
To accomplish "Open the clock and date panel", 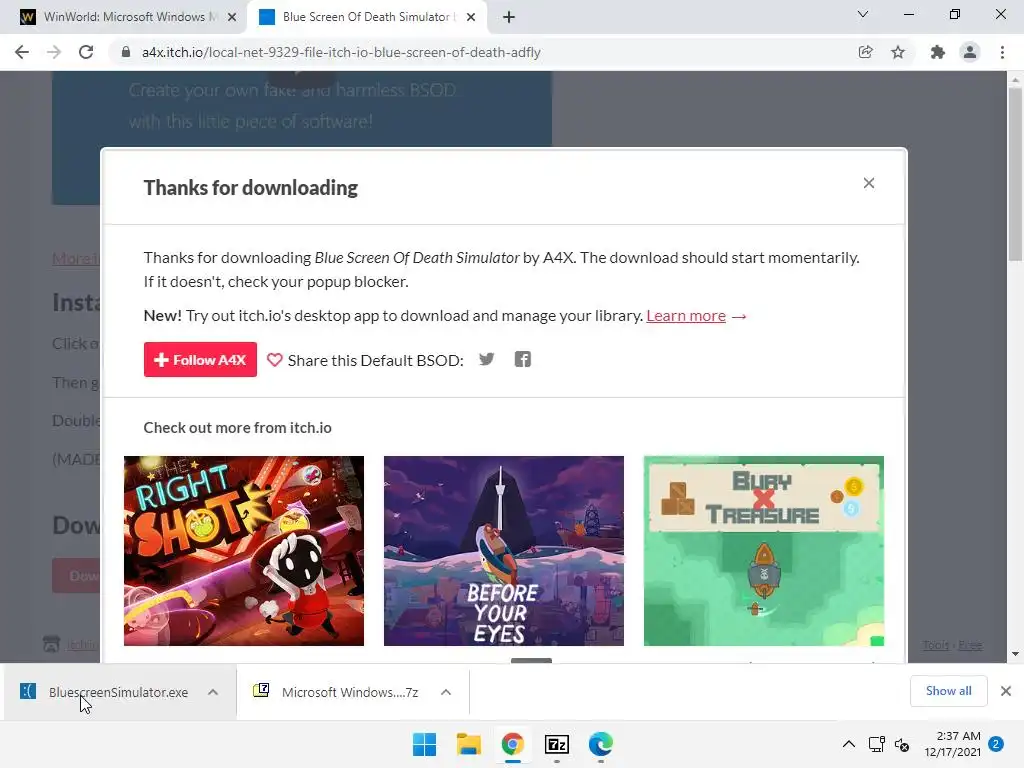I will pyautogui.click(x=952, y=744).
